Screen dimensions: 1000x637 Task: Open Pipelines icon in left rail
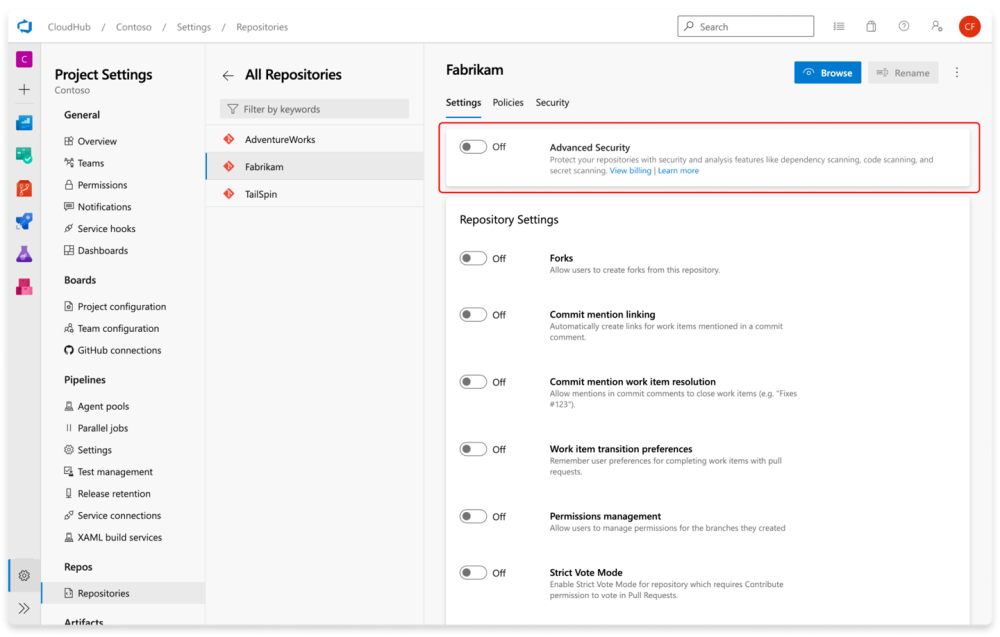pyautogui.click(x=24, y=221)
